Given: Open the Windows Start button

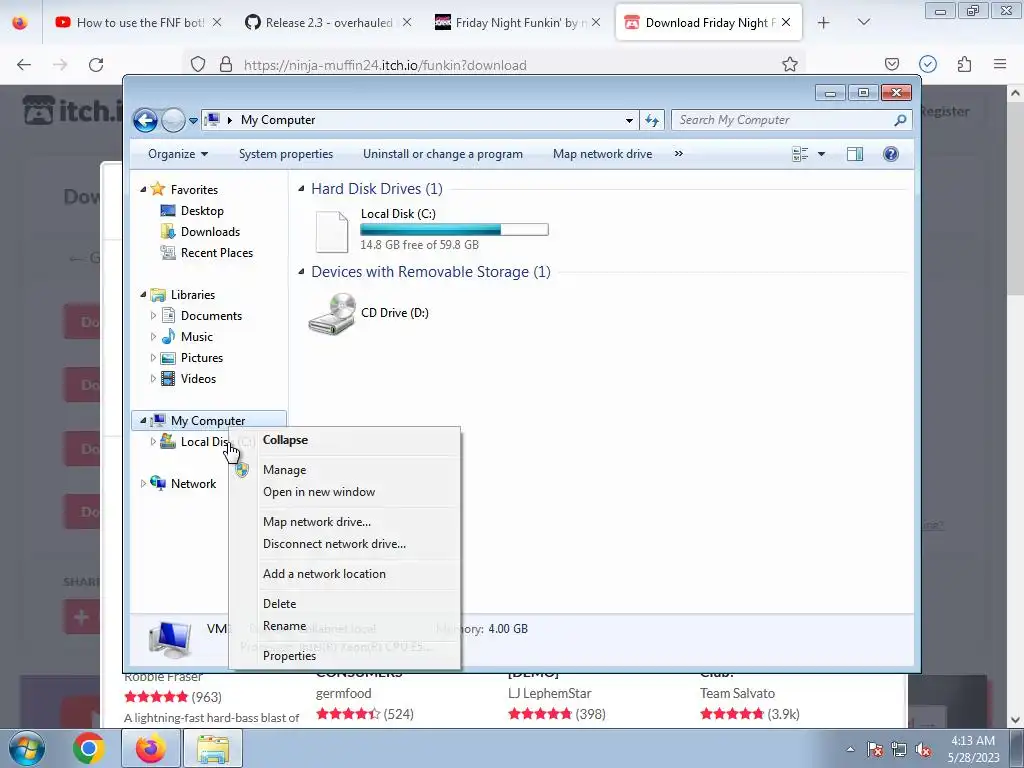Looking at the screenshot, I should point(26,748).
